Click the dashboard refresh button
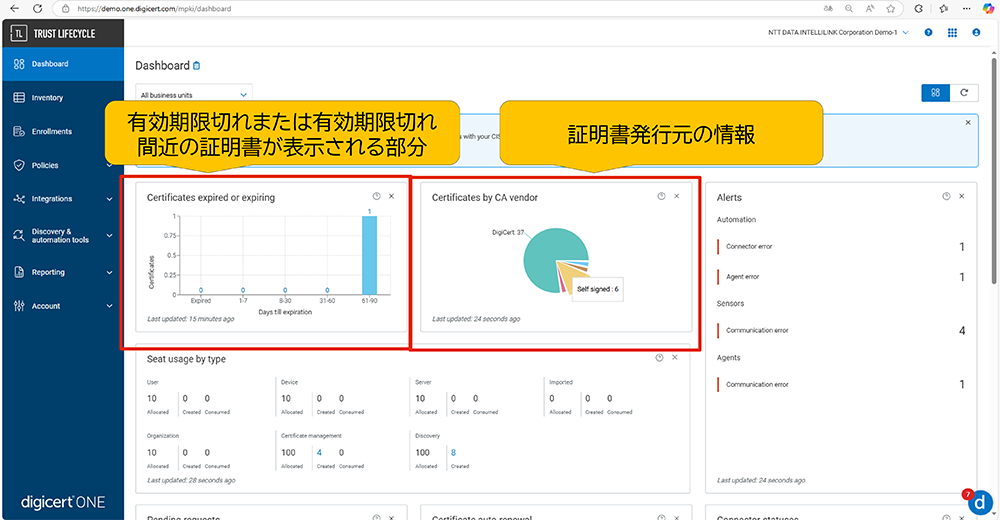Viewport: 1000px width, 520px height. [964, 93]
